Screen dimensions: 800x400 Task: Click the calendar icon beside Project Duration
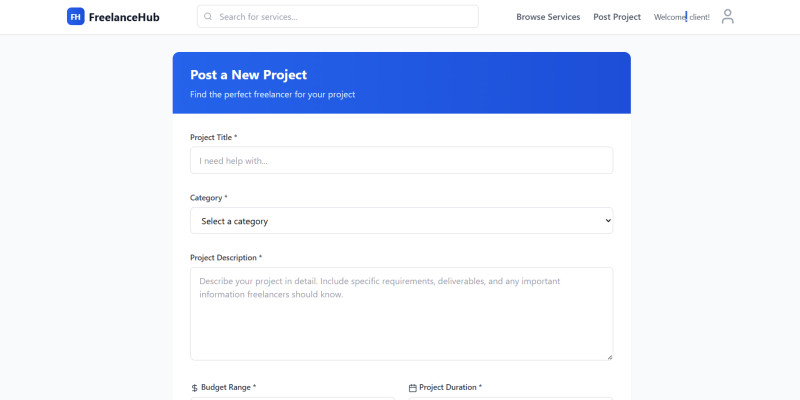coord(413,387)
